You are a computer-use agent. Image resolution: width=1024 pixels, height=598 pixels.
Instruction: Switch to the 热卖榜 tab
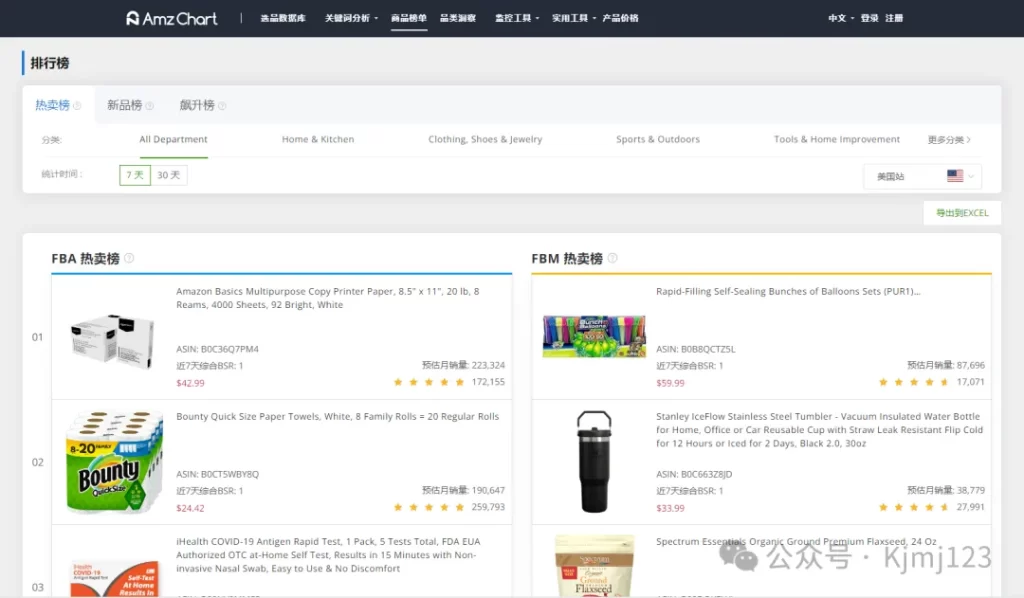point(52,105)
